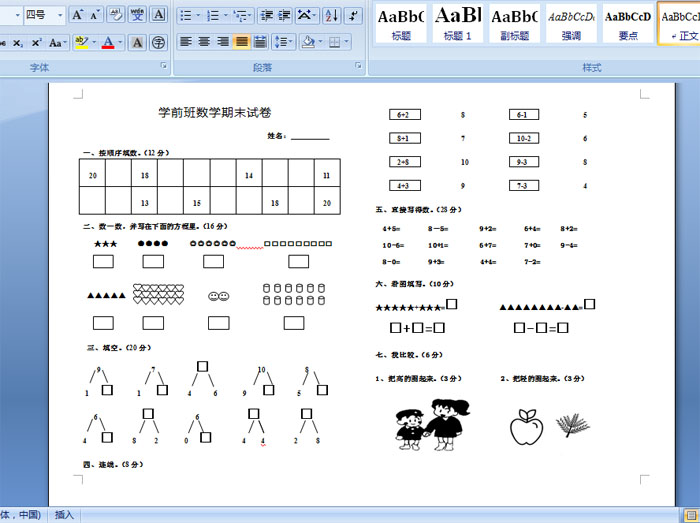Clear formatting with the eraser icon
The image size is (700, 523).
[116, 15]
